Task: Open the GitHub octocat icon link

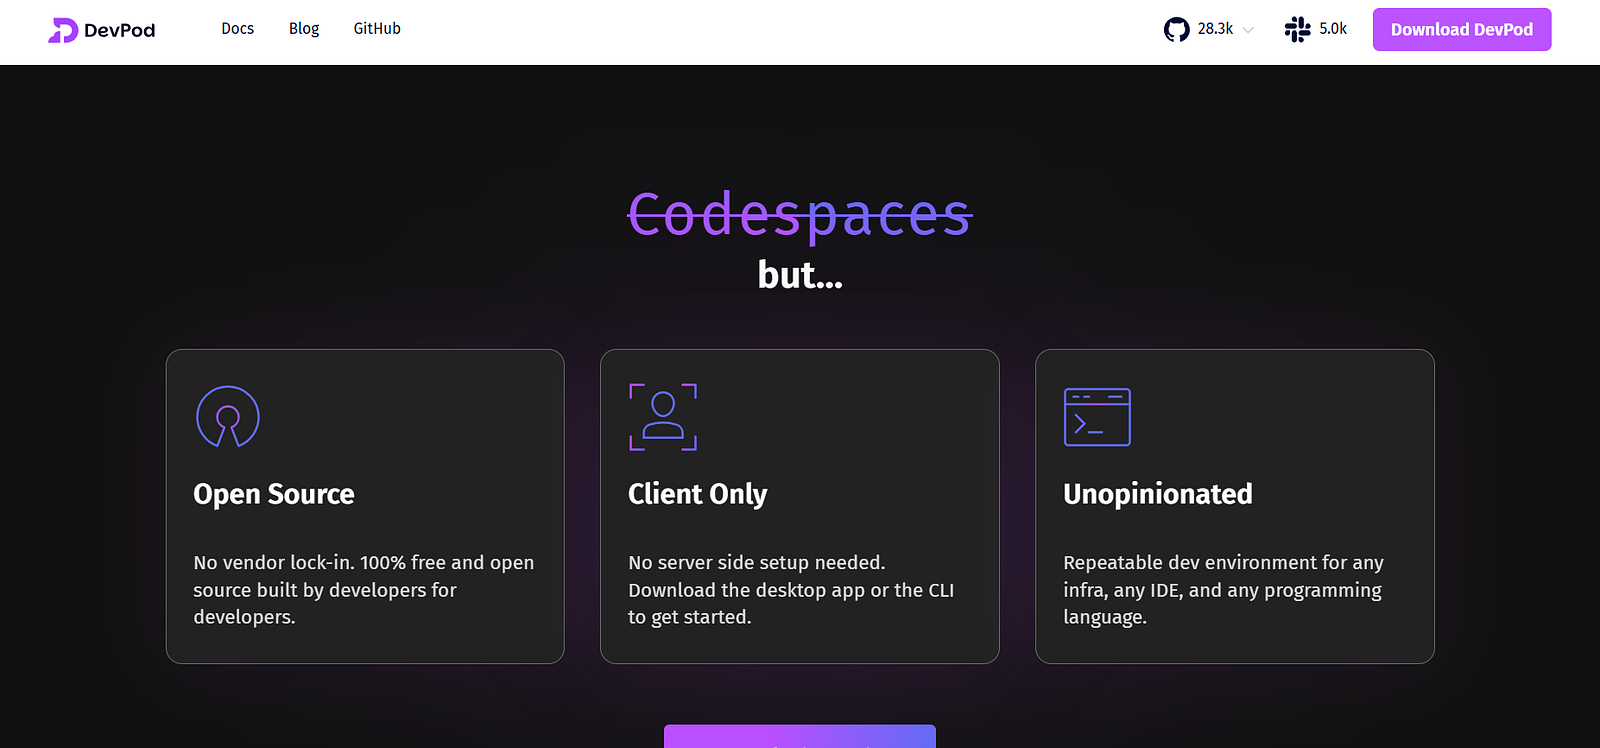Action: tap(1177, 29)
